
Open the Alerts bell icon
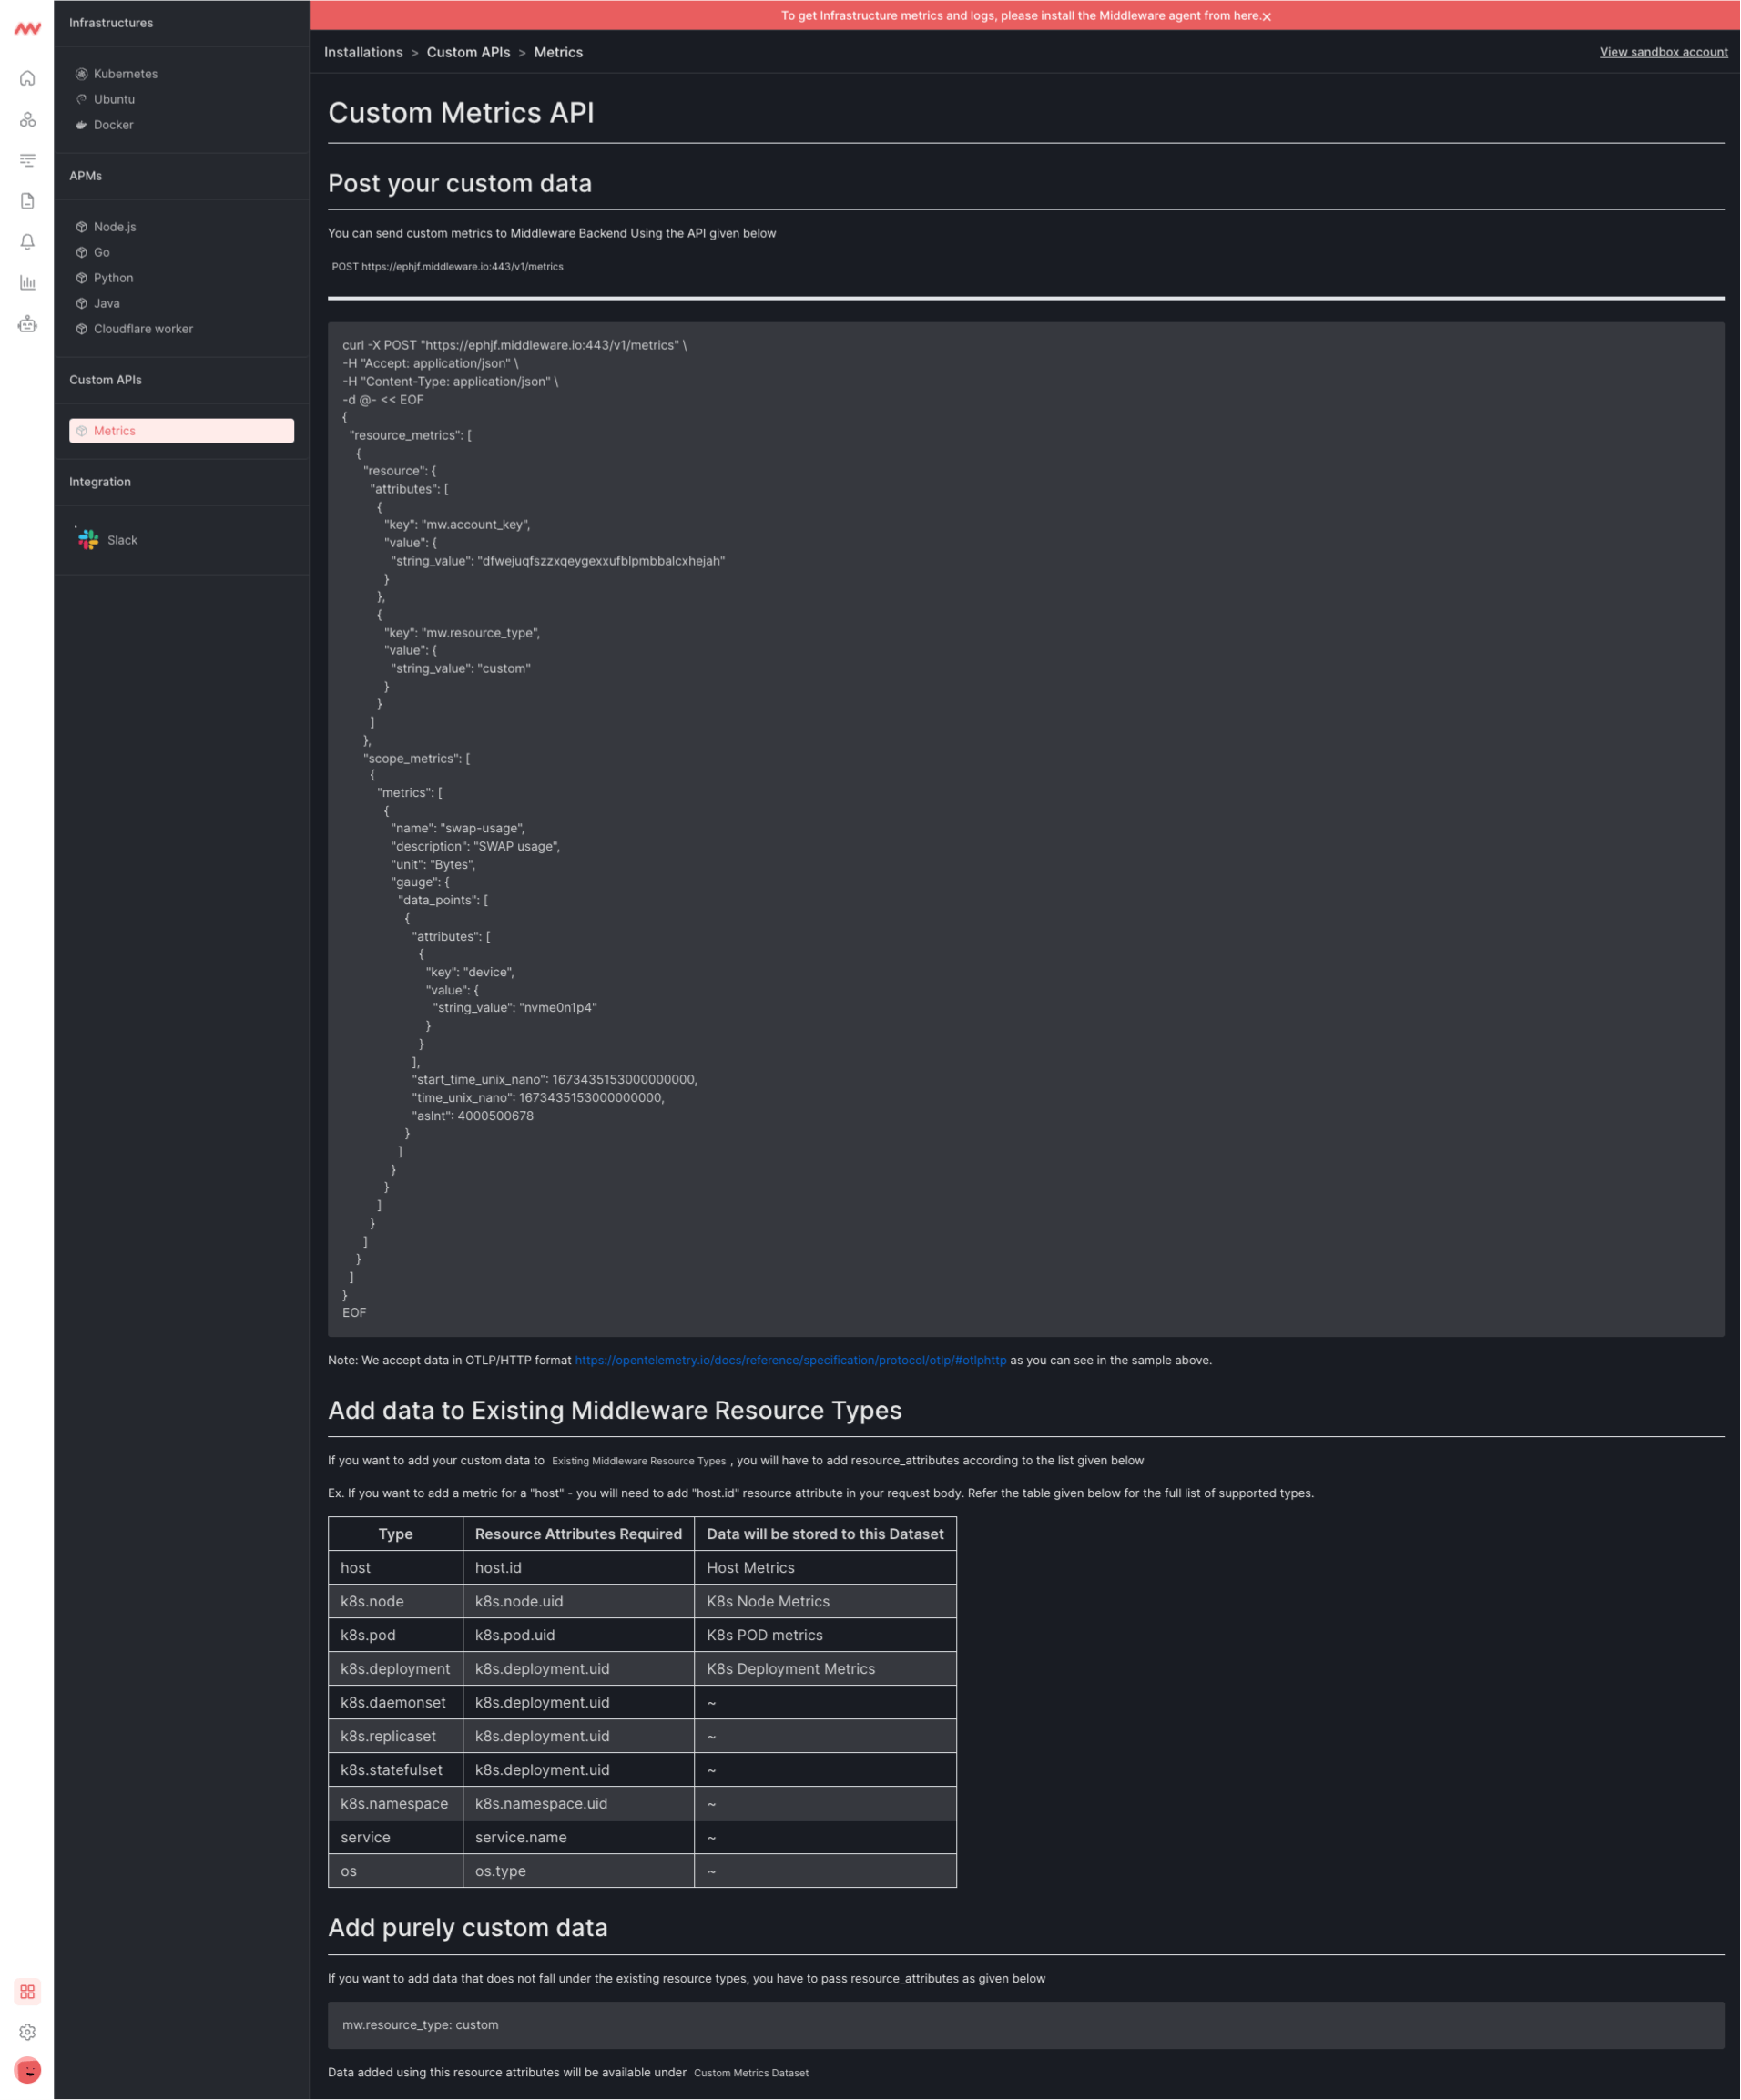[x=27, y=242]
